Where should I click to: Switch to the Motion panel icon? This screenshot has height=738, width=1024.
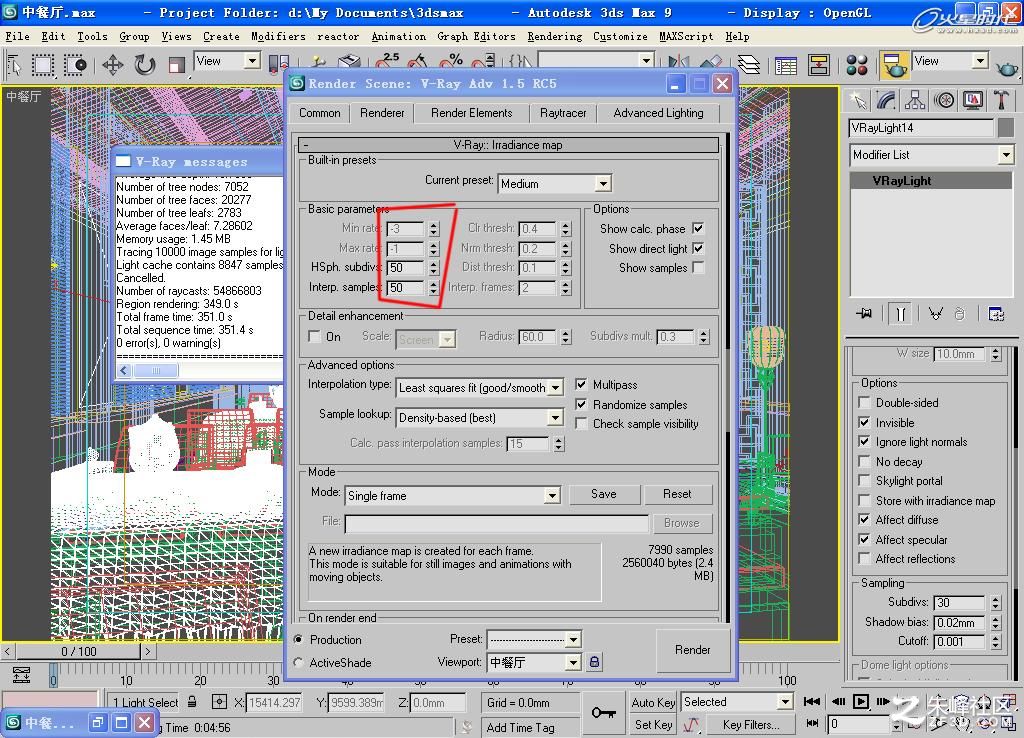point(944,100)
